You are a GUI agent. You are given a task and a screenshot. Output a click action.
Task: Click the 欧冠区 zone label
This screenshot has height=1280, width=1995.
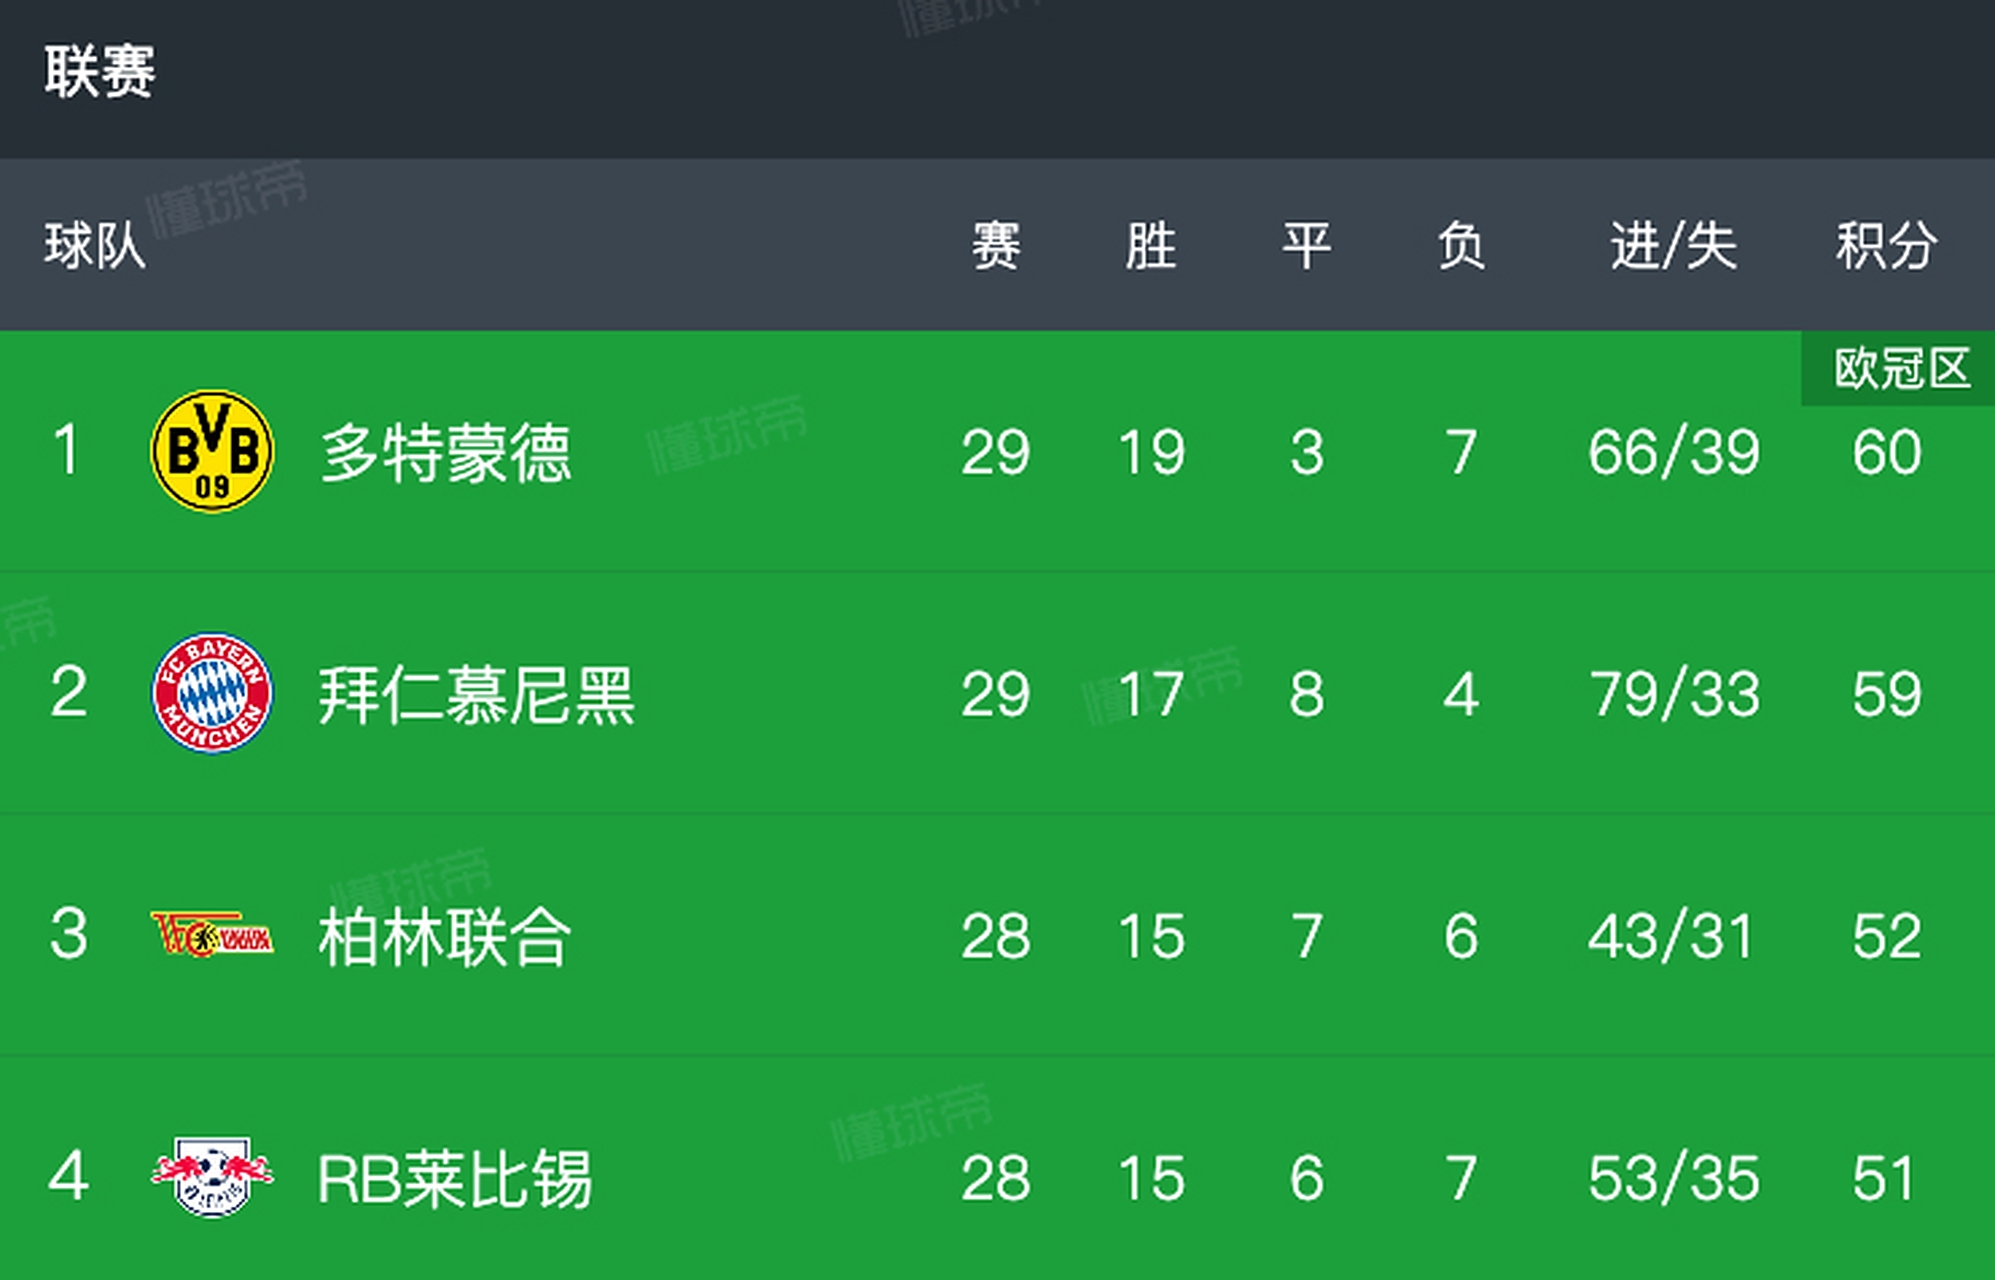click(x=1900, y=369)
